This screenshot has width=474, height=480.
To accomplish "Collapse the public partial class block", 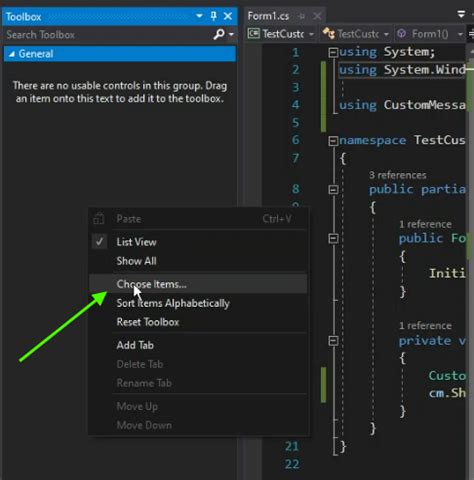I will [x=333, y=190].
